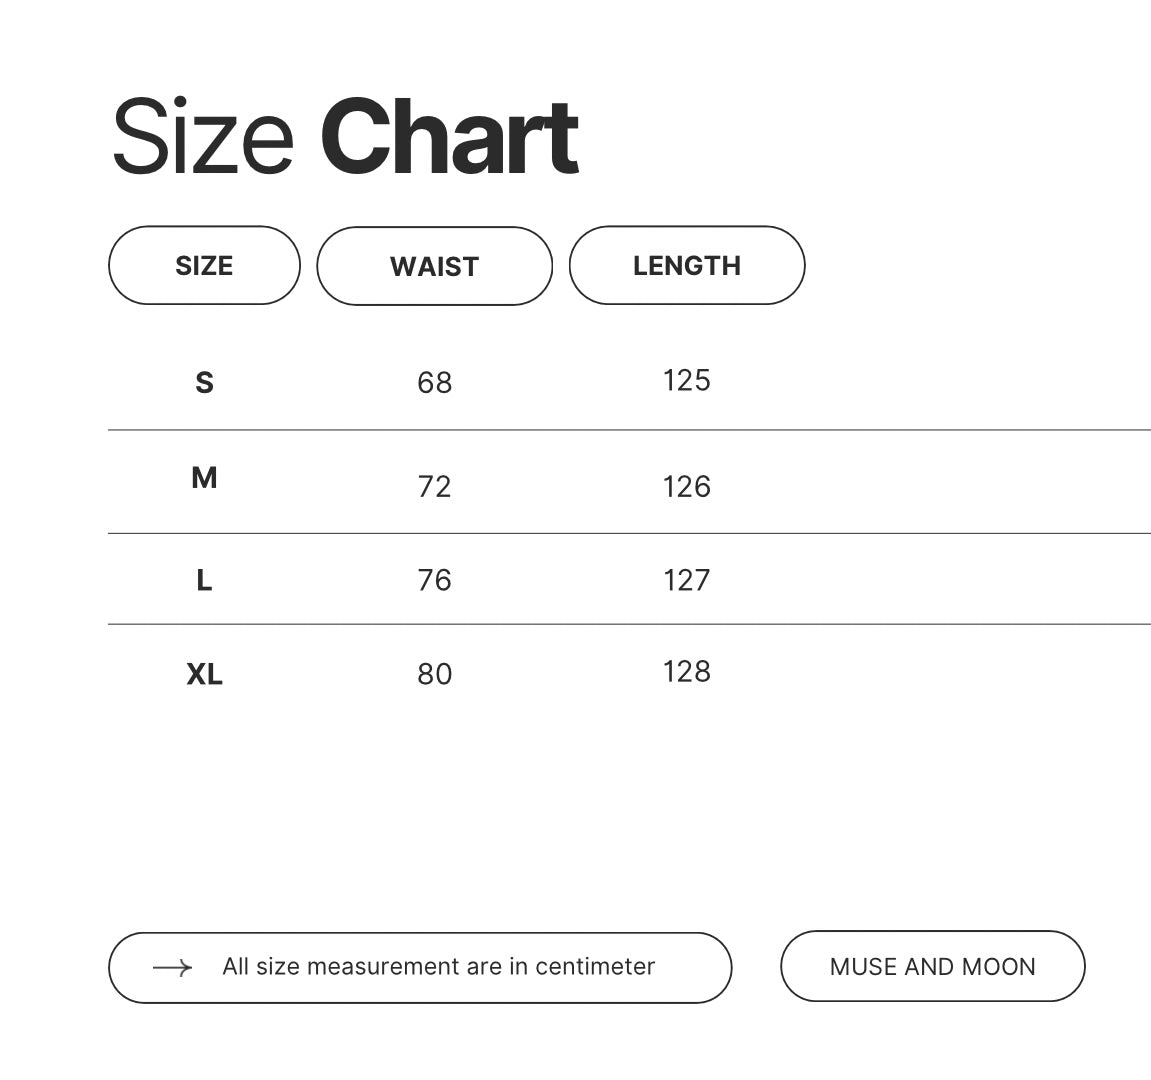Select the XL size row label

tap(204, 674)
